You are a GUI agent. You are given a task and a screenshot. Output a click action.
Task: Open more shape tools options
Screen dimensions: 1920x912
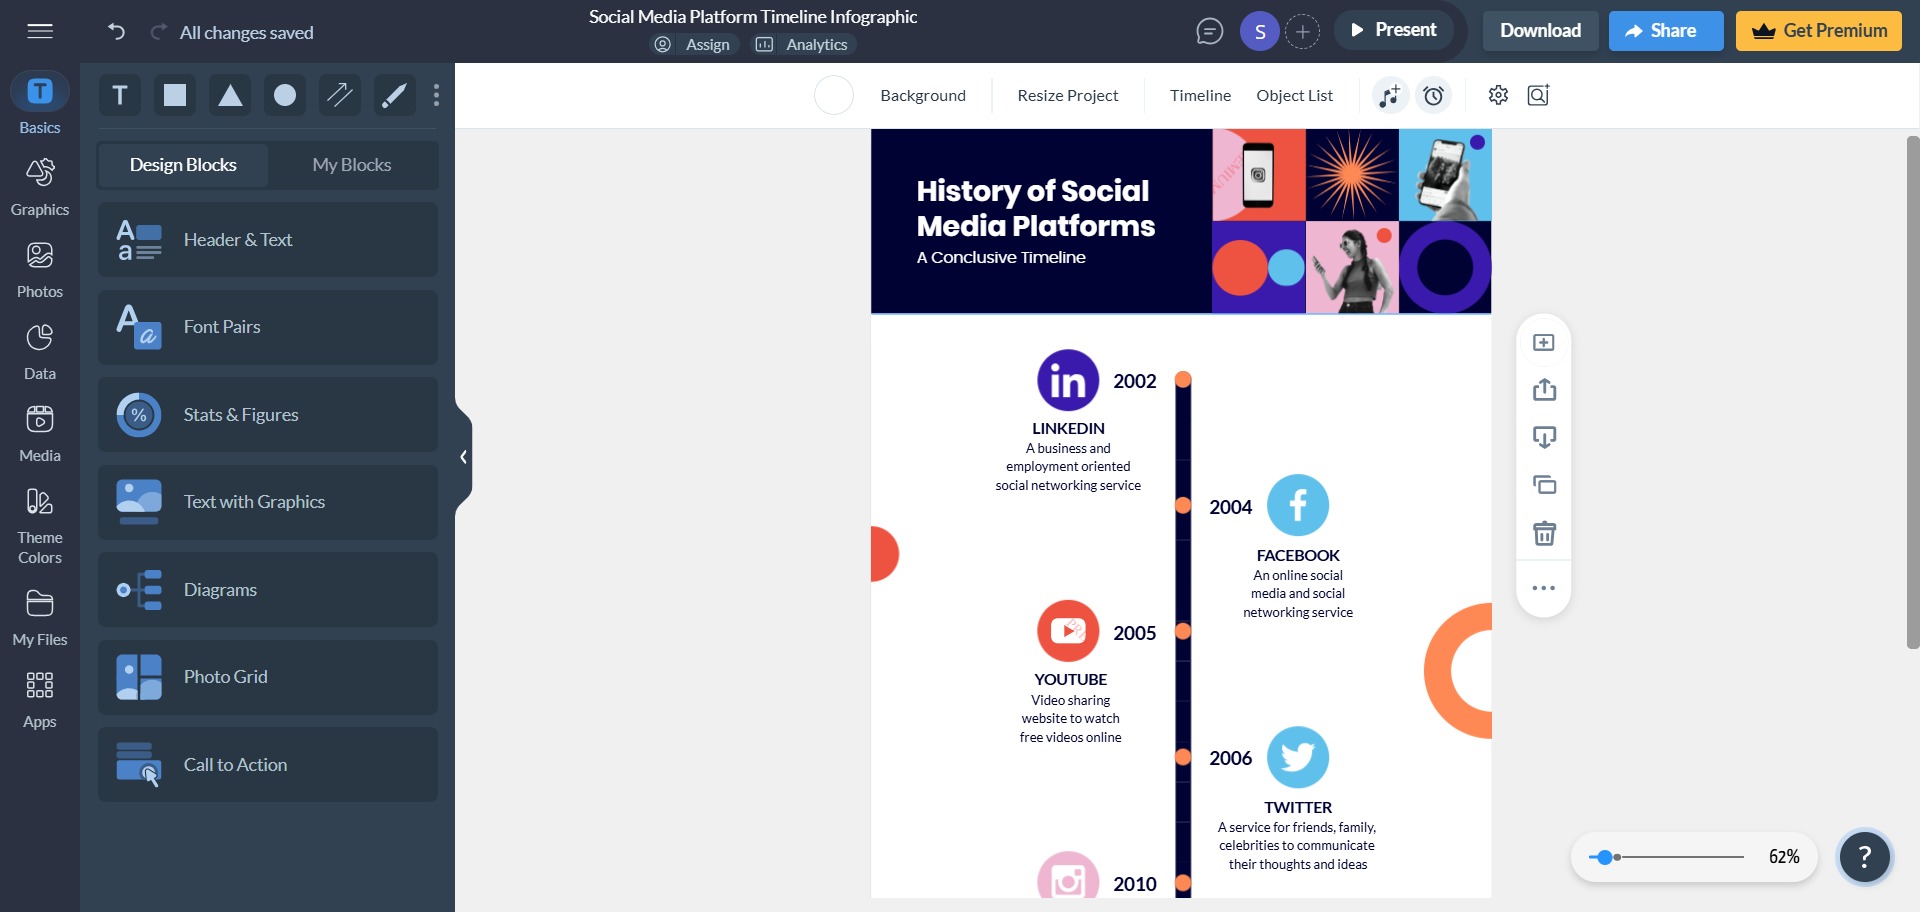click(436, 95)
